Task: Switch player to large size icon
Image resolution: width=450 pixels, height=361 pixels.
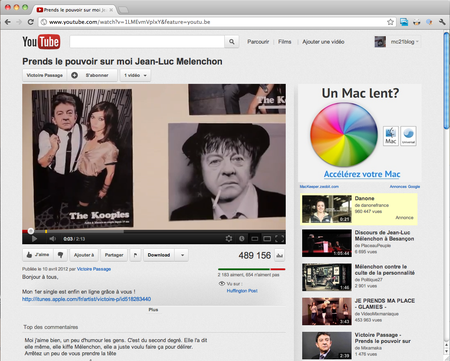Action: click(267, 239)
